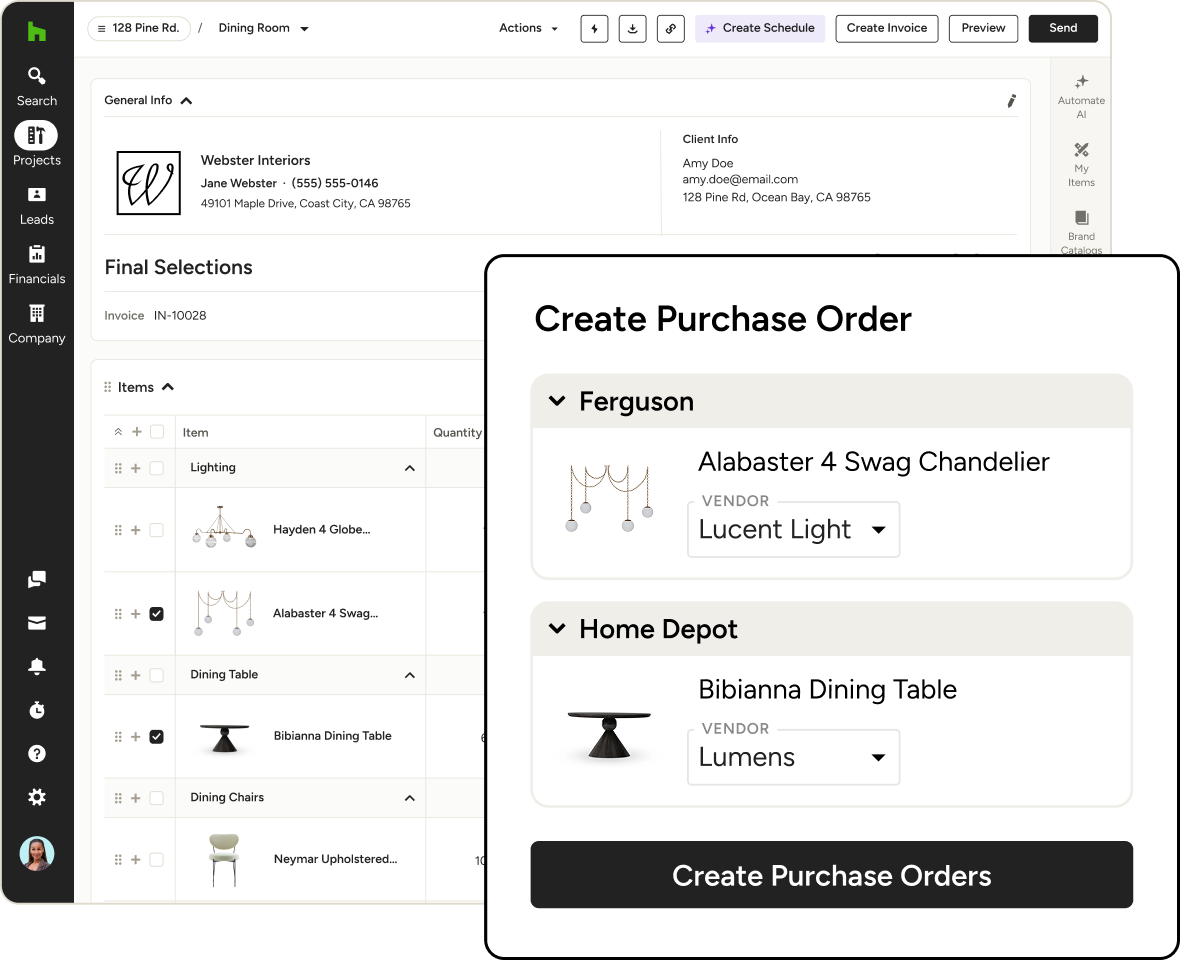Open the notifications bell
1180x960 pixels.
click(x=36, y=666)
